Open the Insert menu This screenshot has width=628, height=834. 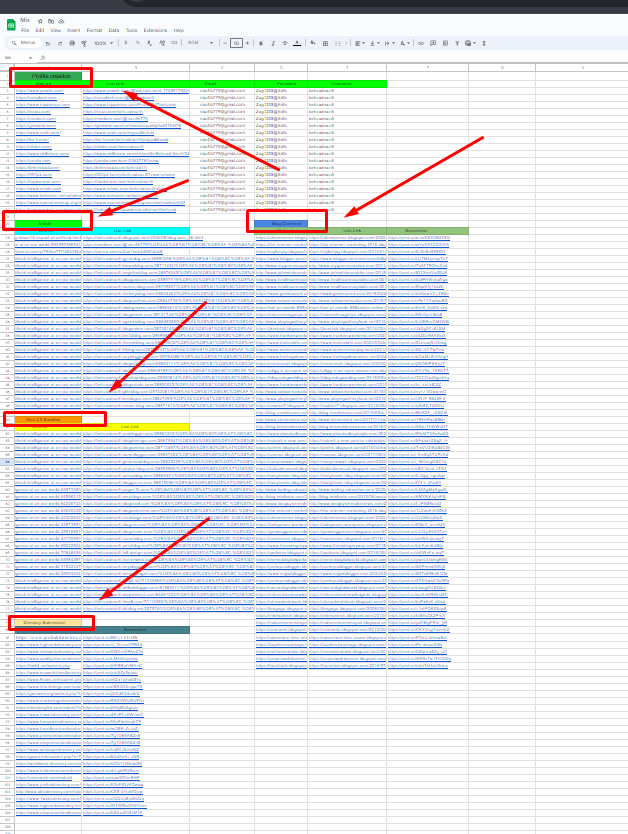point(74,30)
